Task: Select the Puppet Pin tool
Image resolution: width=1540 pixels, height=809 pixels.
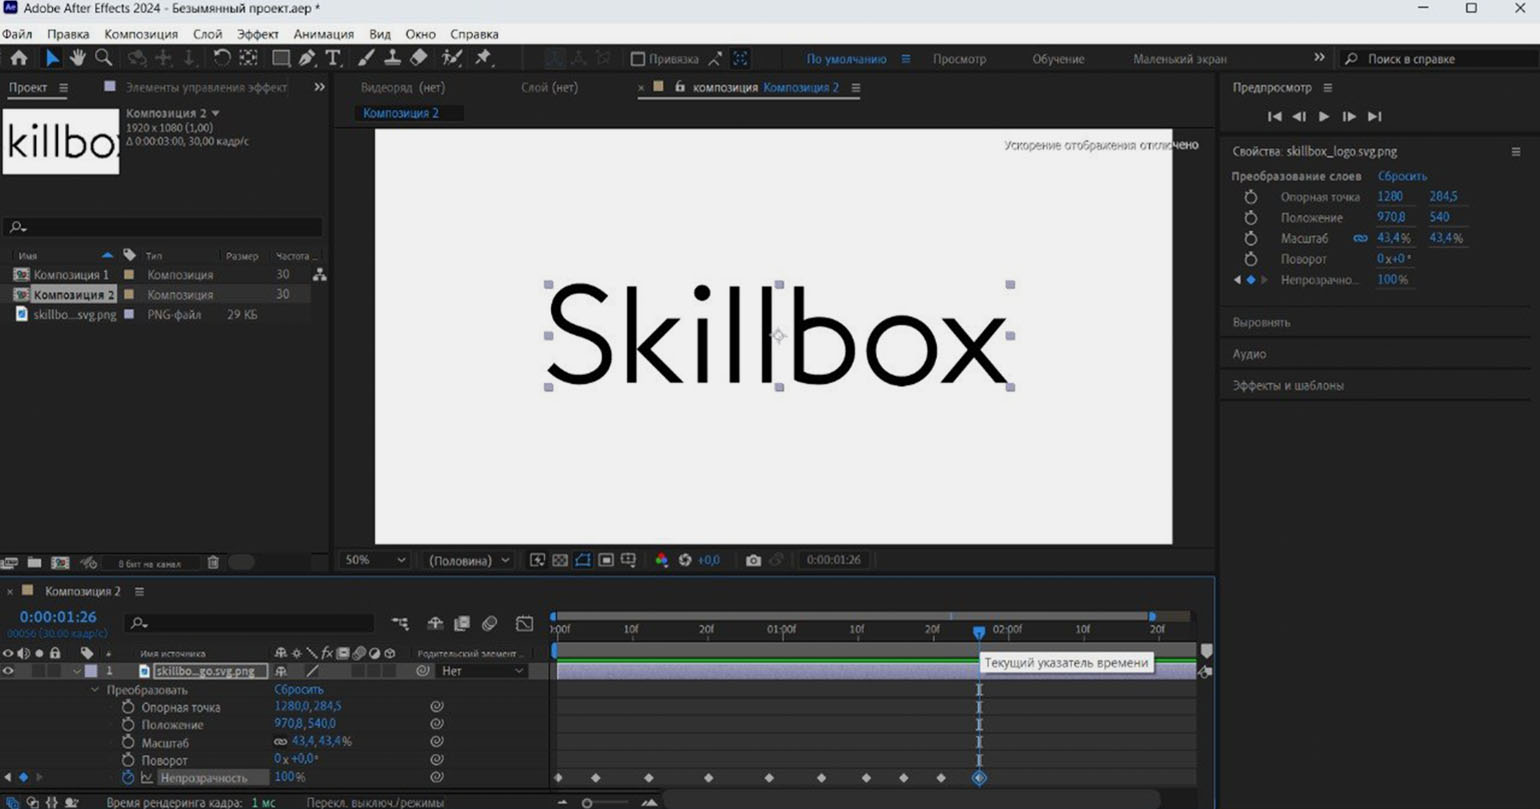Action: (x=484, y=58)
